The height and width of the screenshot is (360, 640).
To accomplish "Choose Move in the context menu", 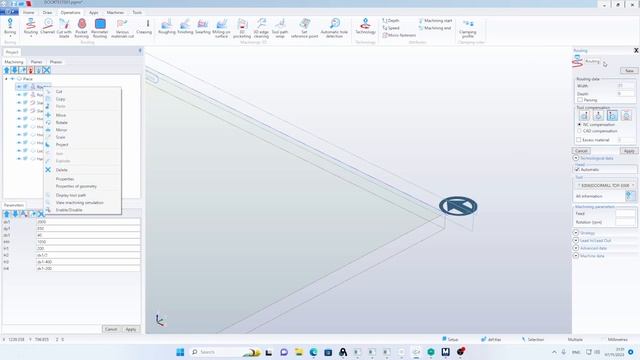I will click(61, 115).
